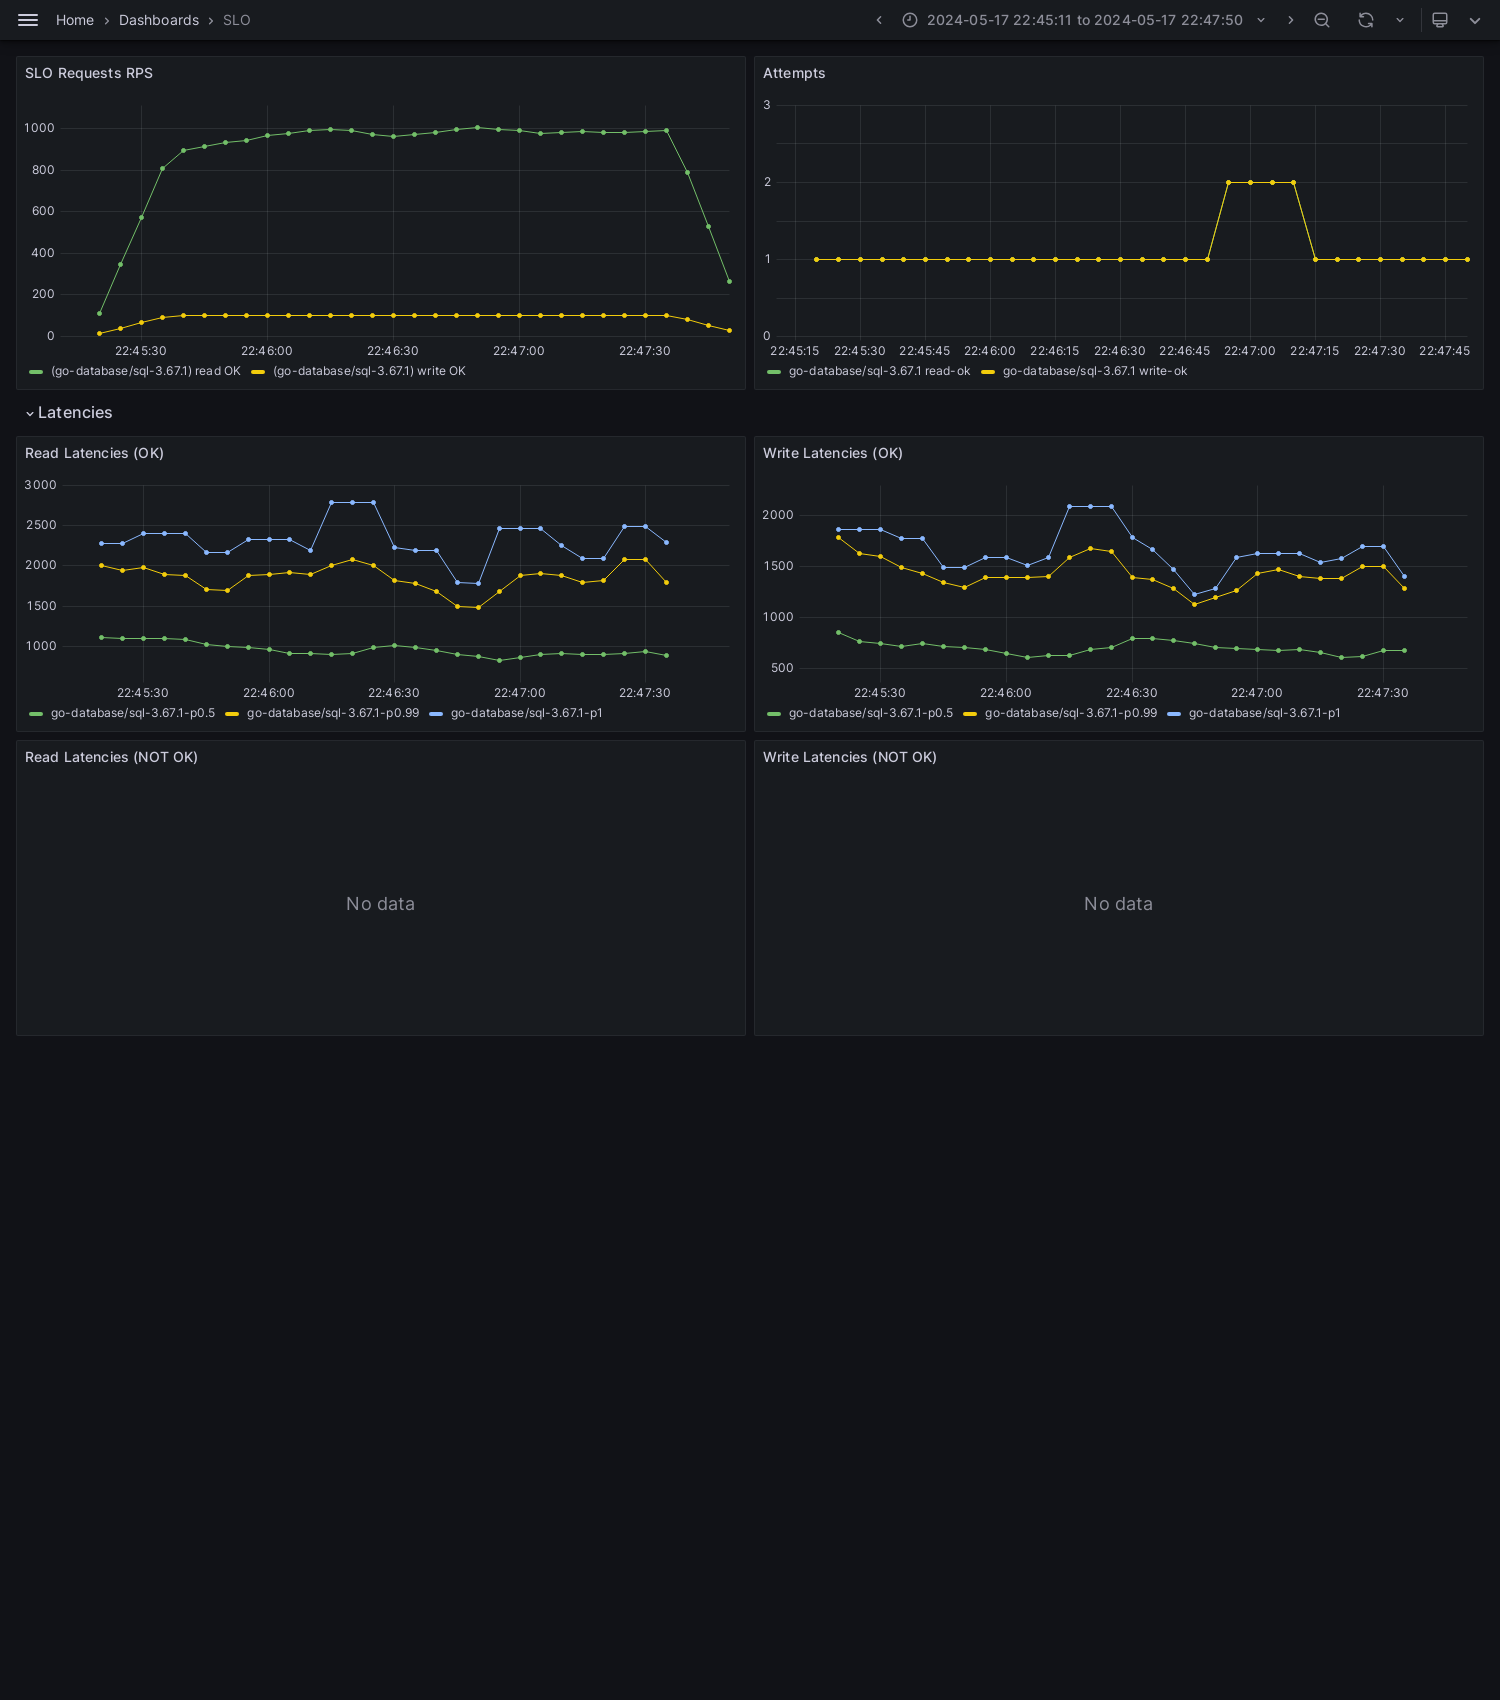The image size is (1500, 1700).
Task: Collapse the top toolbar with the chevron
Action: 1475,20
